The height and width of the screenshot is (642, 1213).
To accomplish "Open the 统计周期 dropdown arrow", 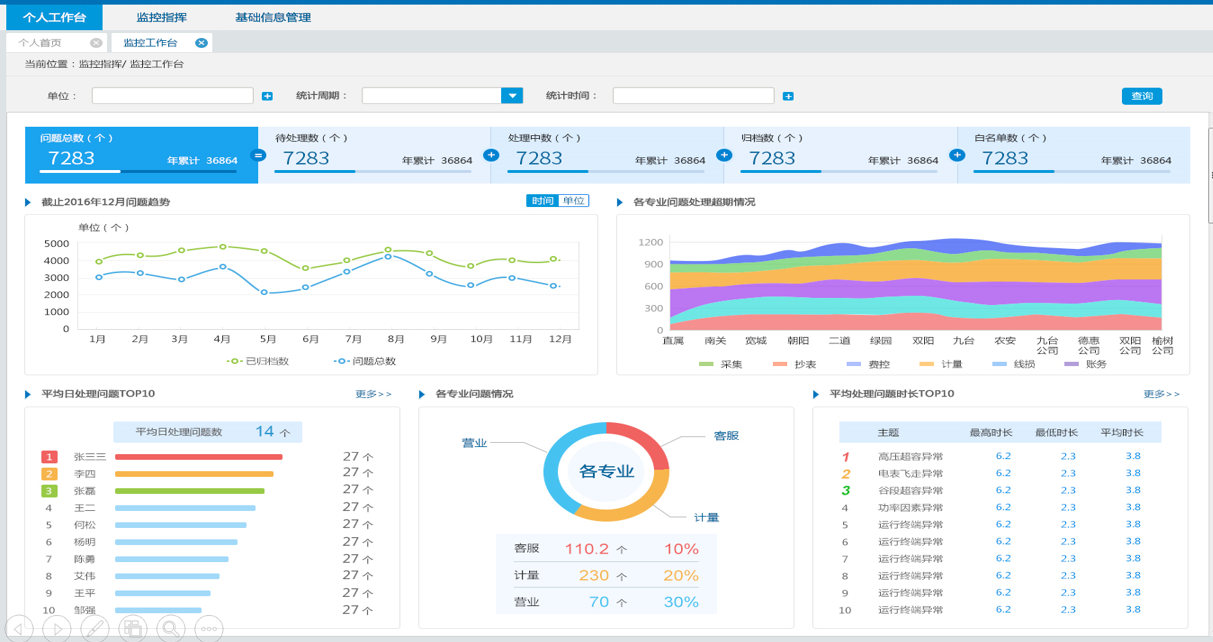I will pos(512,96).
